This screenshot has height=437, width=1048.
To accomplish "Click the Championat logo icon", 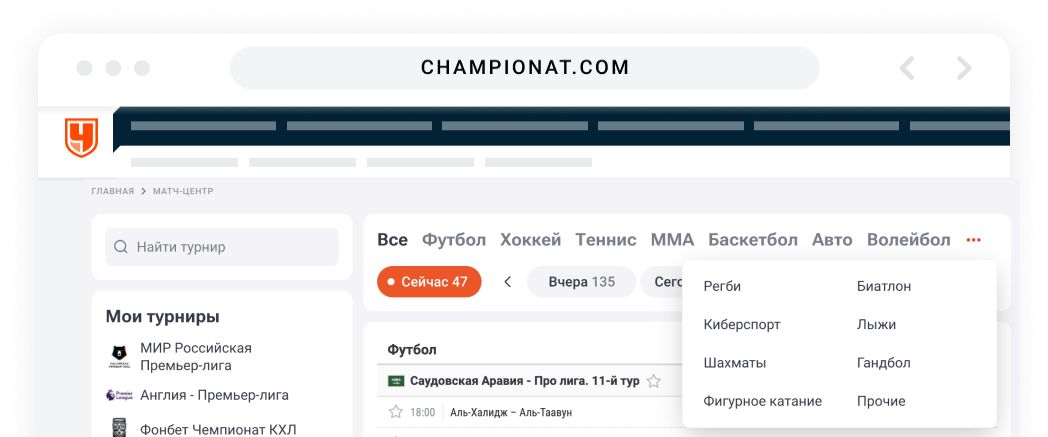I will click(81, 137).
